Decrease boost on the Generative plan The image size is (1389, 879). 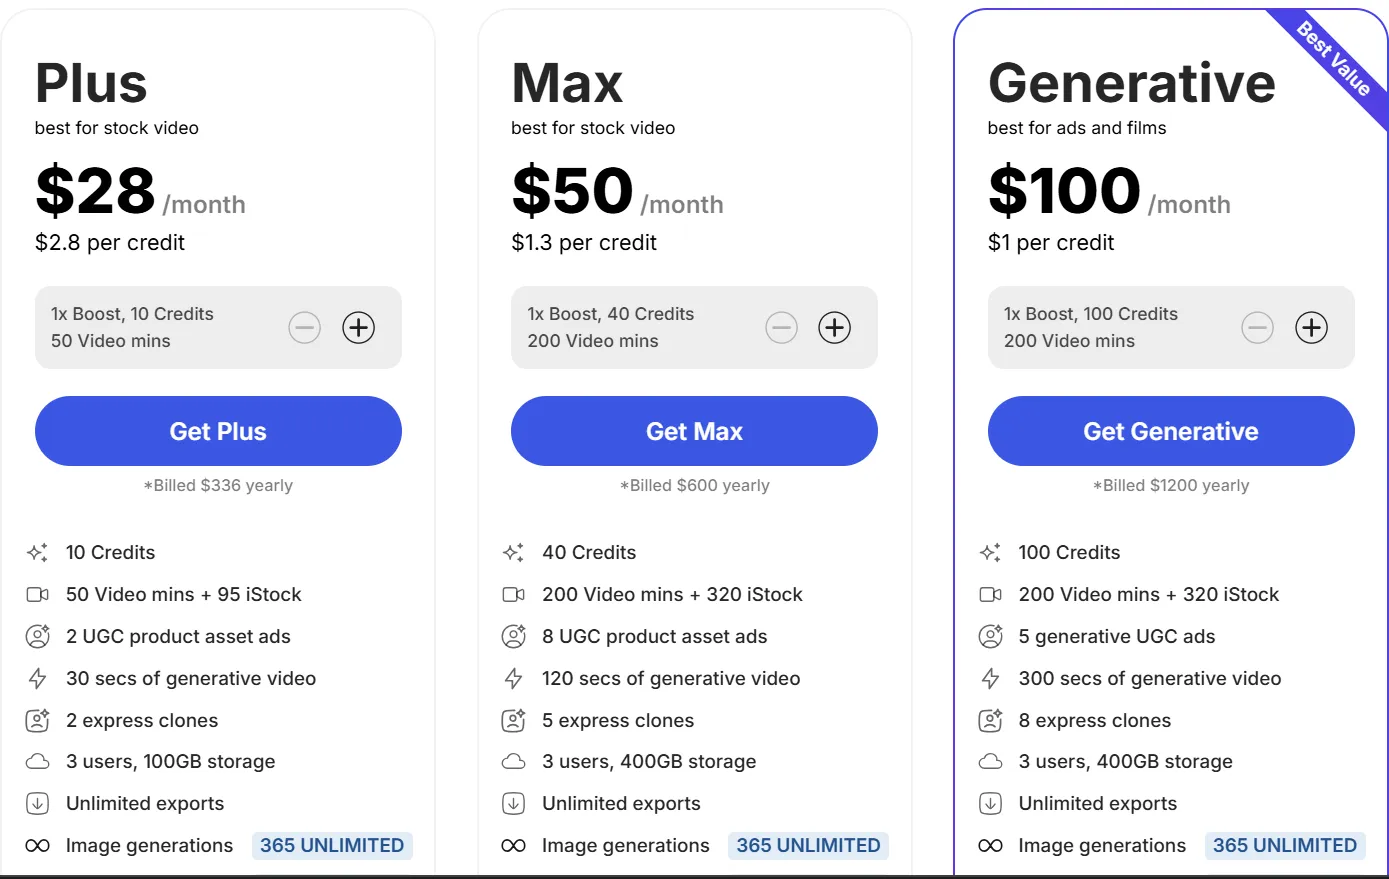point(1258,328)
